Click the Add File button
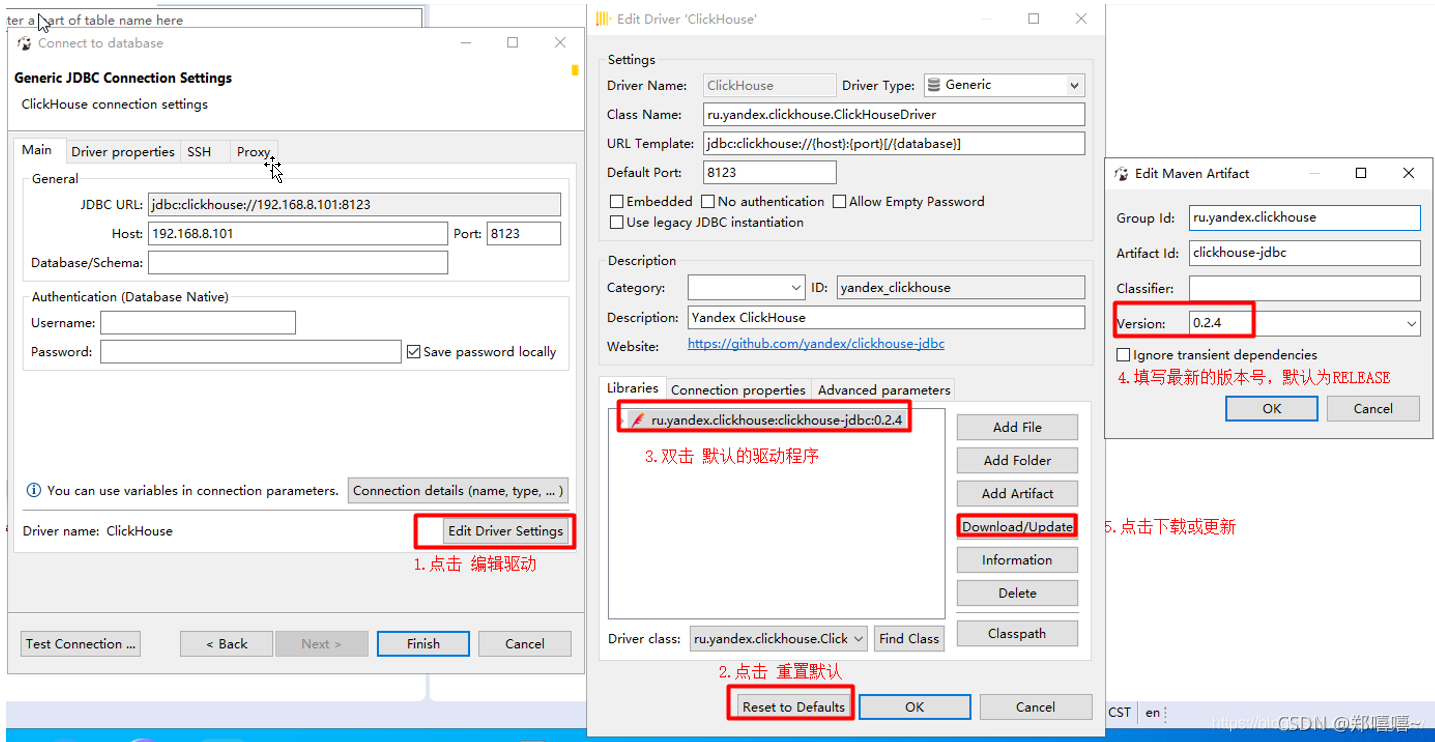Image resolution: width=1435 pixels, height=742 pixels. tap(1017, 428)
